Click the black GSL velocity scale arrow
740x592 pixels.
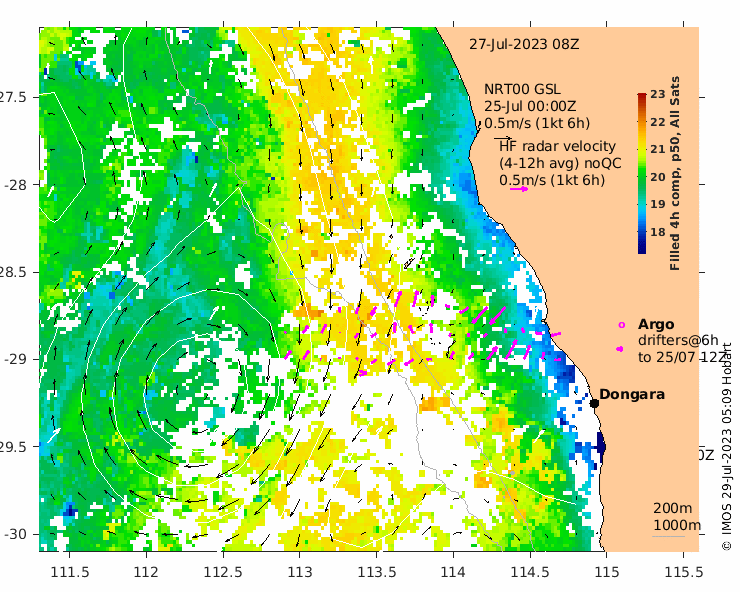click(503, 138)
